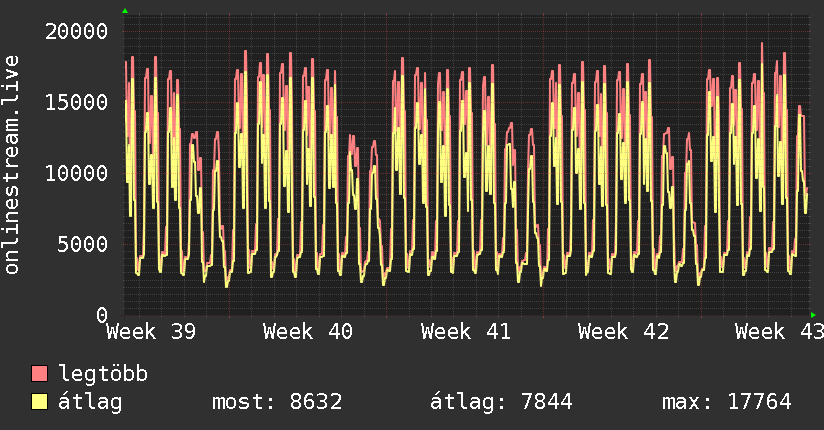Click the green arrow ending the x-axis
This screenshot has height=430, width=824.
(813, 315)
